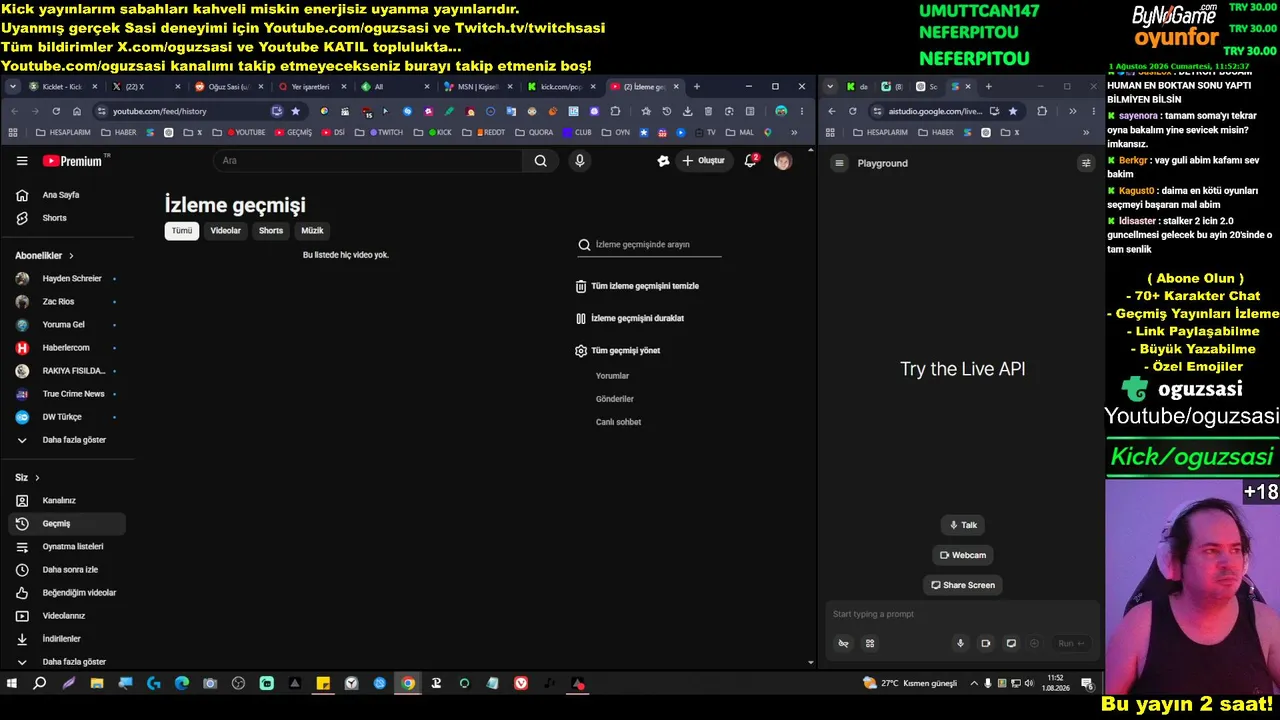The image size is (1280, 720).
Task: Open Shorts in the YouTube sidebar
Action: point(55,218)
